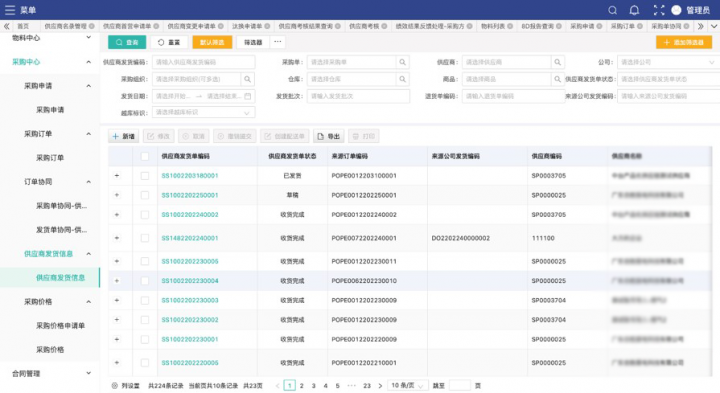Open the hamburger 菜单 icon
Image resolution: width=720 pixels, height=393 pixels.
10,10
